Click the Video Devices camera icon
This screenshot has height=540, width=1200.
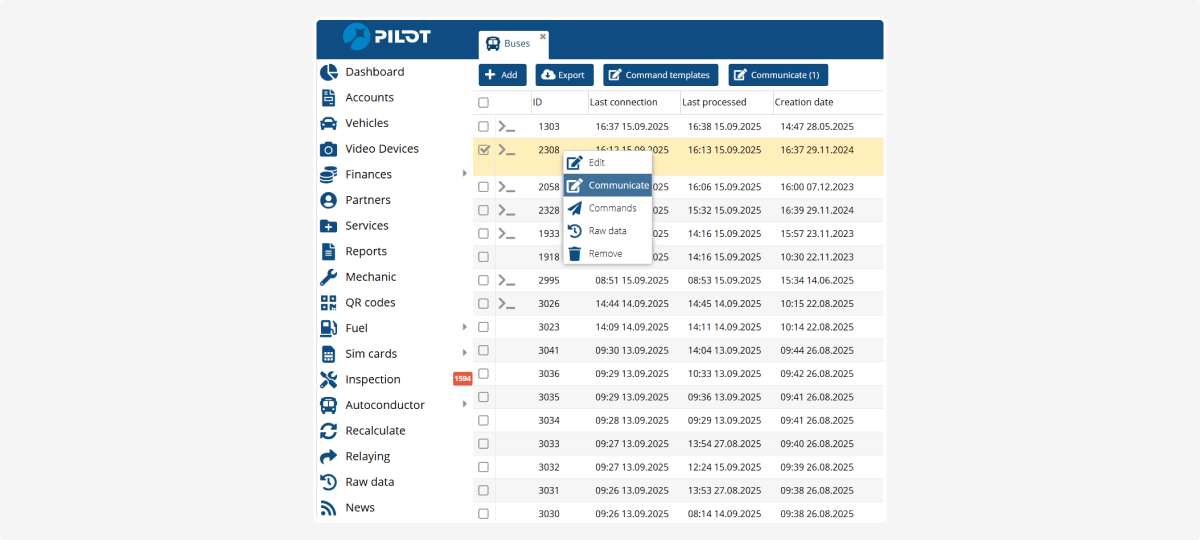[328, 149]
